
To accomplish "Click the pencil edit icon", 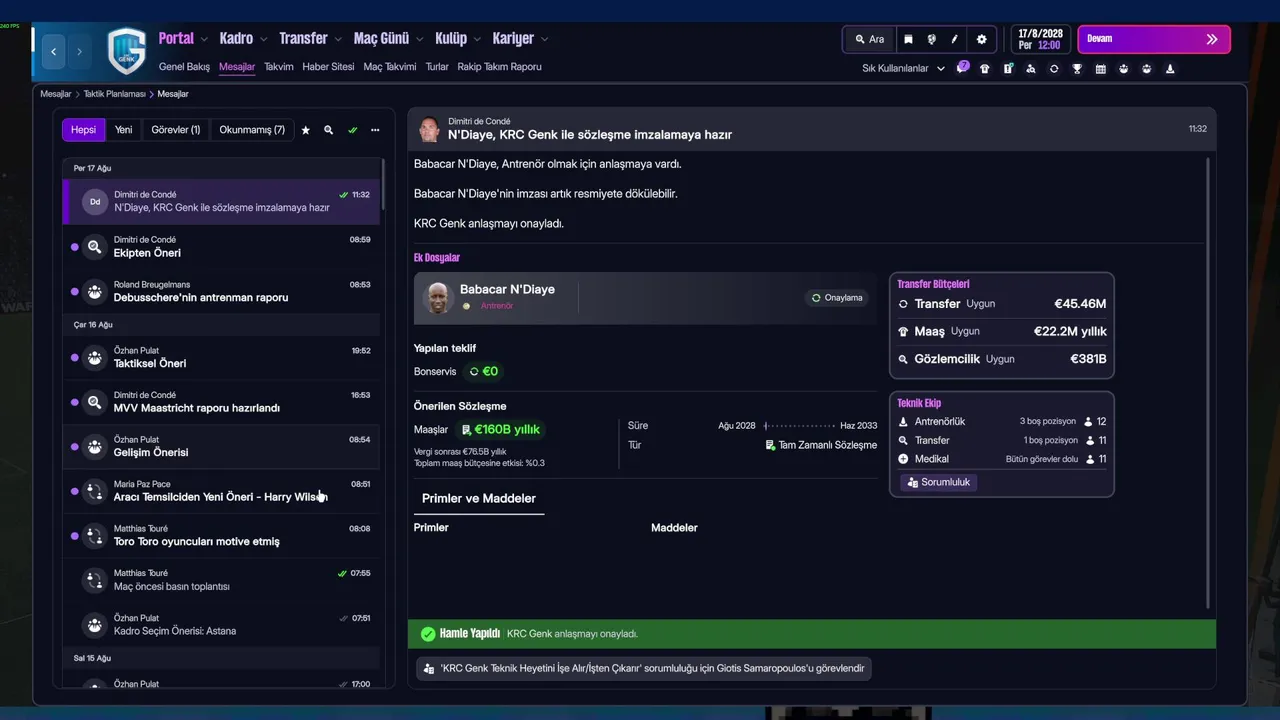I will click(x=954, y=39).
